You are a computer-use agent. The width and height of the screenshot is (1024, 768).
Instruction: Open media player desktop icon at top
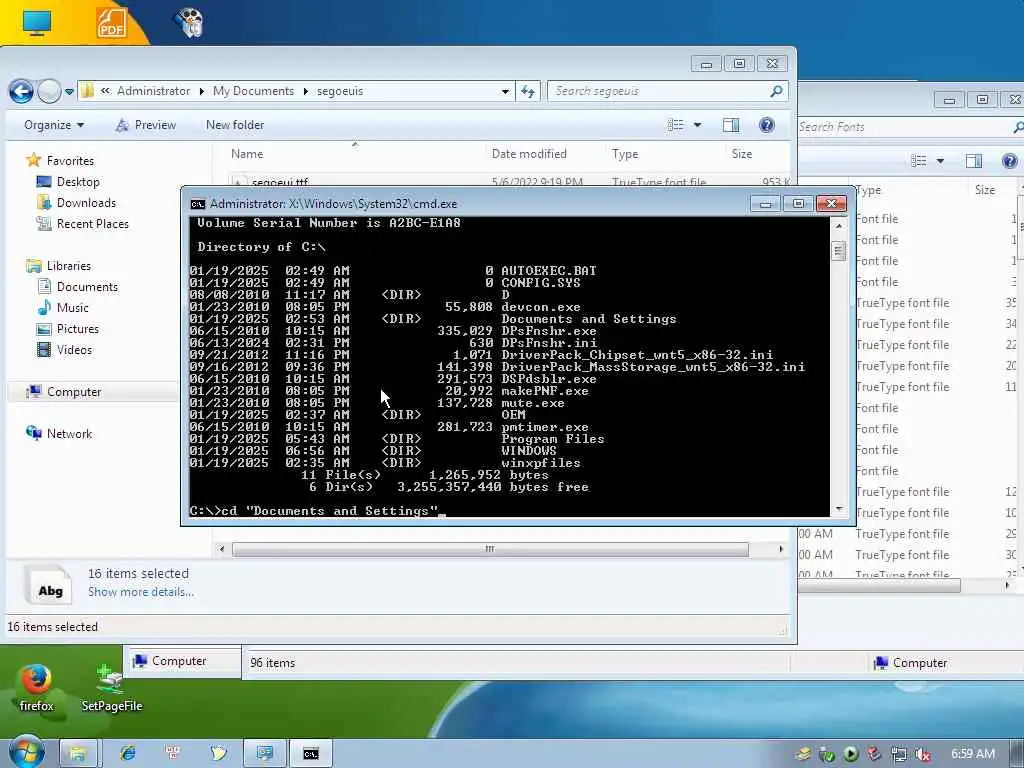pyautogui.click(x=189, y=22)
